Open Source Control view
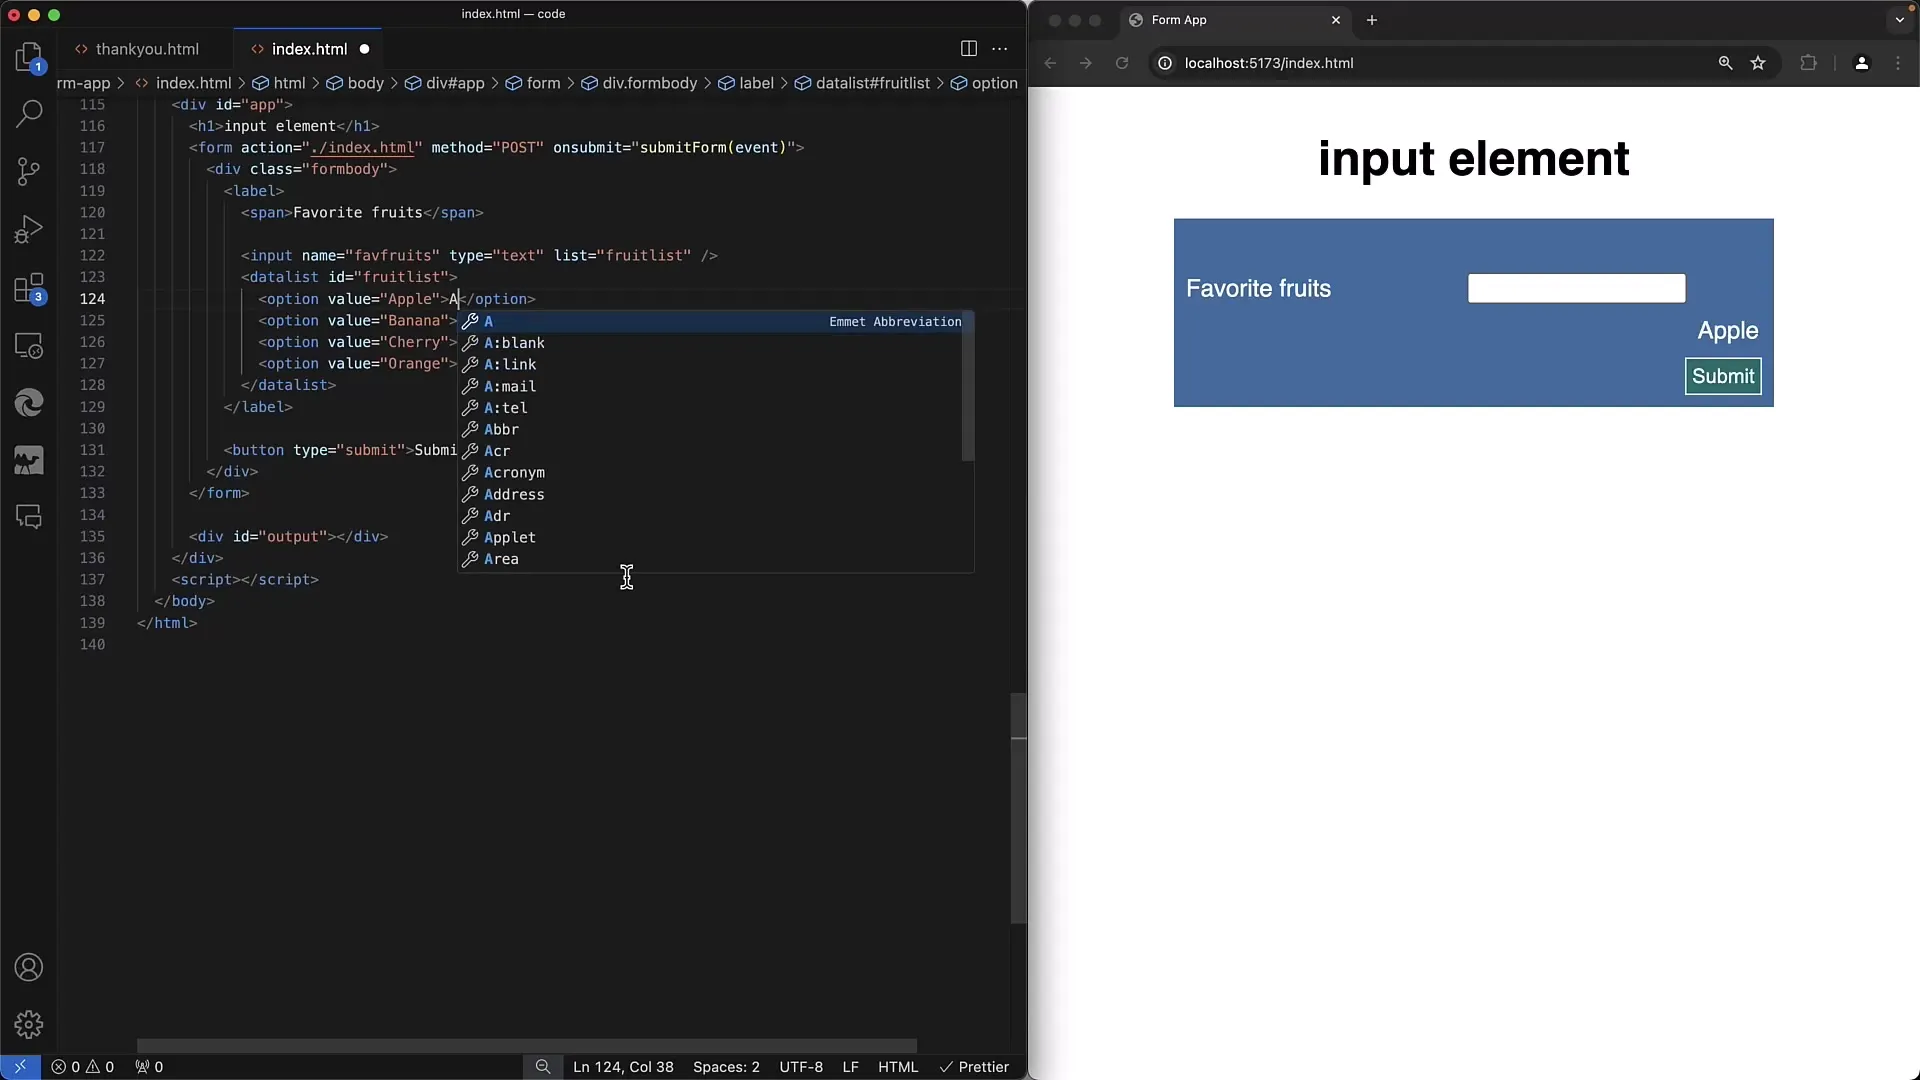The image size is (1920, 1080). point(29,171)
